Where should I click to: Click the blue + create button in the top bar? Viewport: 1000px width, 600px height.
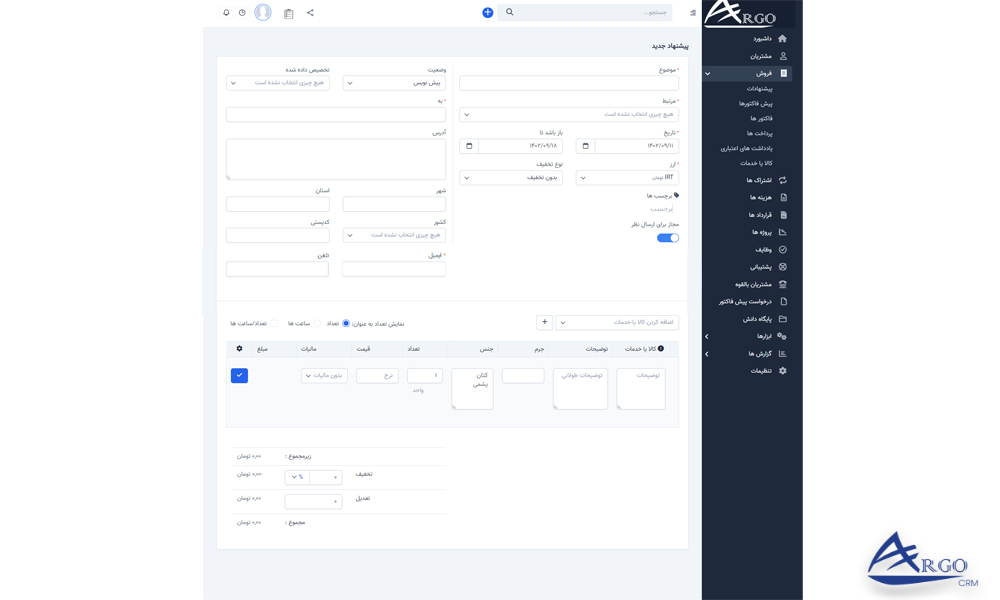tap(487, 12)
